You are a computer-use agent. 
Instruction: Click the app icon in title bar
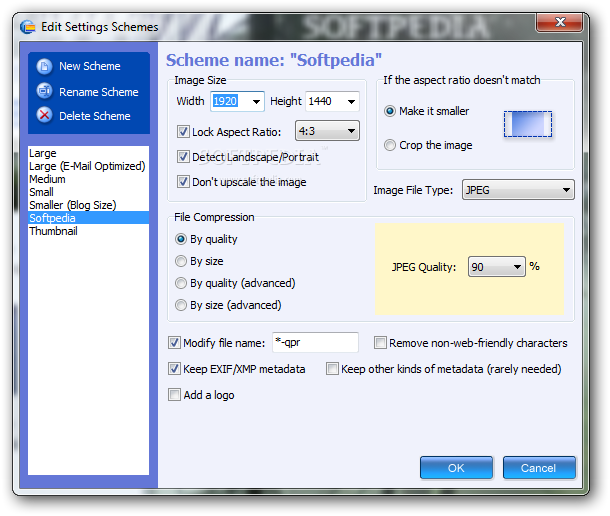(x=28, y=27)
